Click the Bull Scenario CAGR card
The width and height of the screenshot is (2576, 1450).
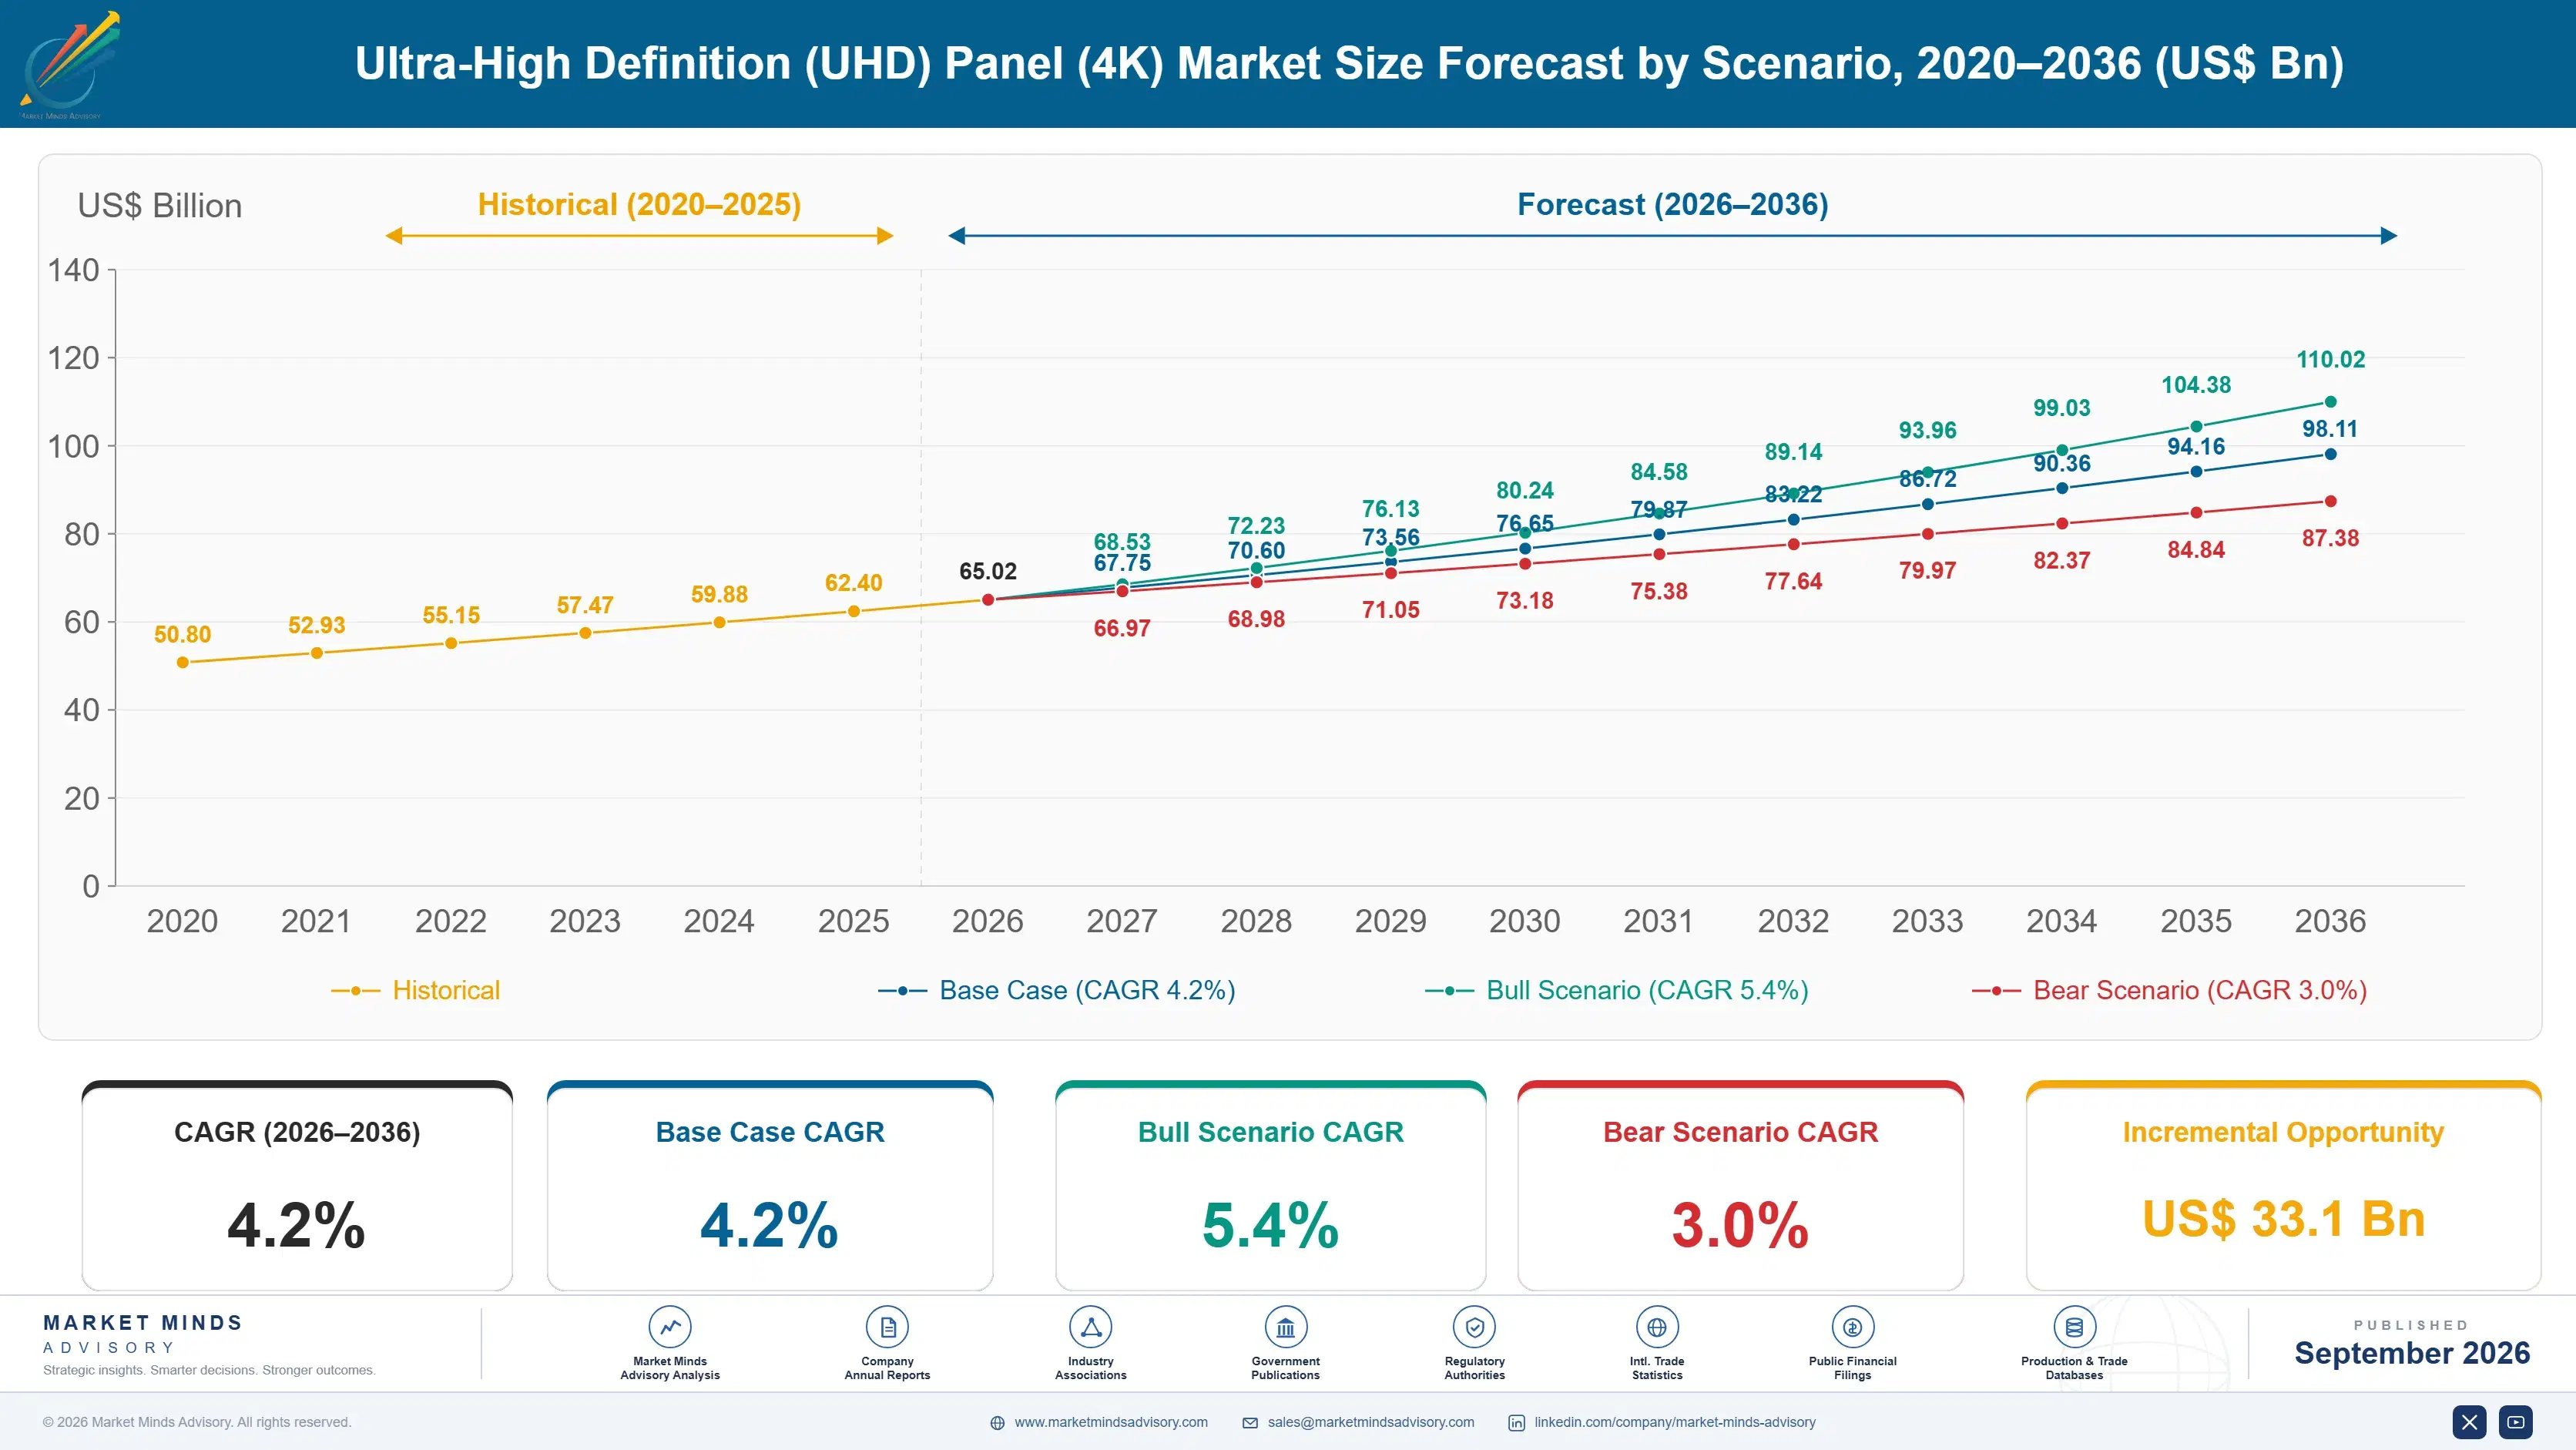click(1270, 1185)
